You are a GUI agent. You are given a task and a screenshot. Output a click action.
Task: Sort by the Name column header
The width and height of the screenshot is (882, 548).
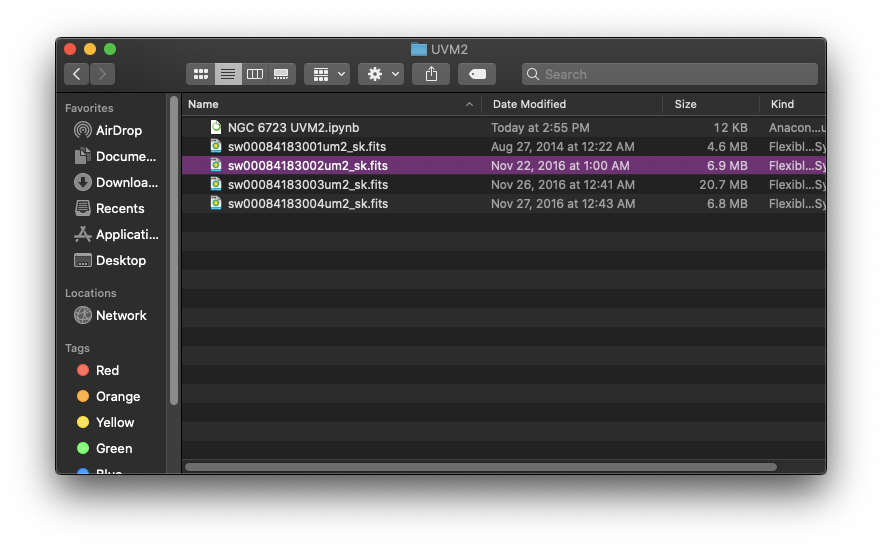click(203, 104)
